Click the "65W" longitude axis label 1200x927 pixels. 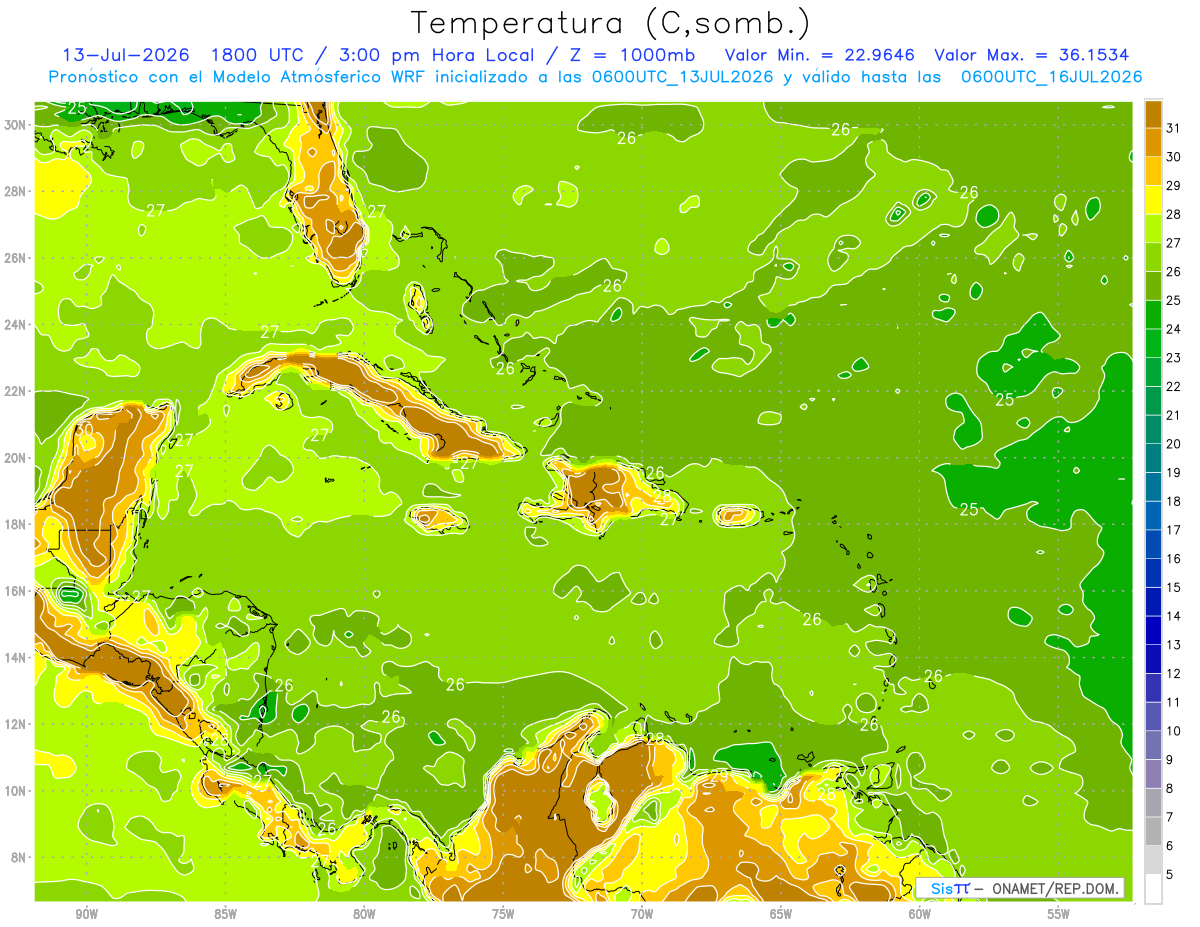[781, 914]
